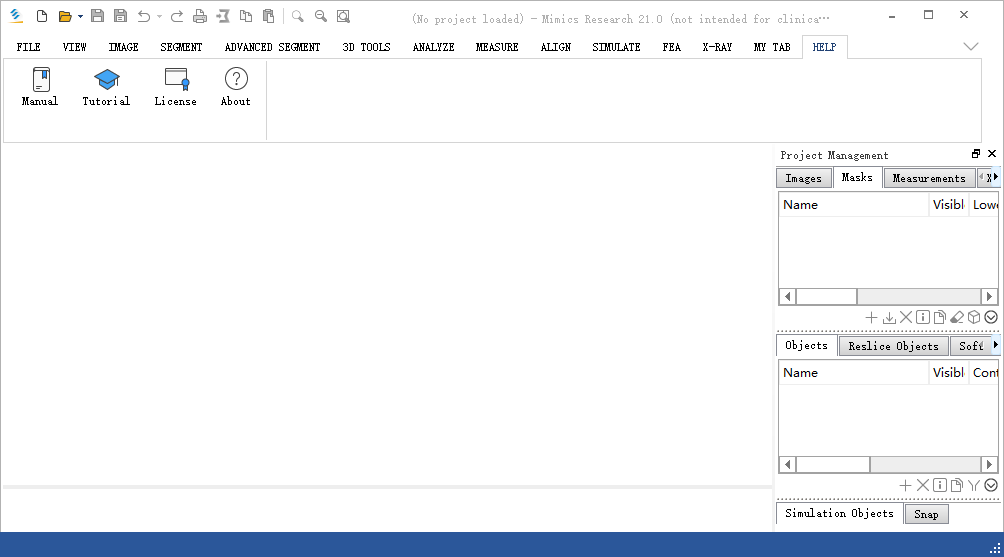Click the Contour column header in Objects list
This screenshot has width=1004, height=557.
click(985, 373)
